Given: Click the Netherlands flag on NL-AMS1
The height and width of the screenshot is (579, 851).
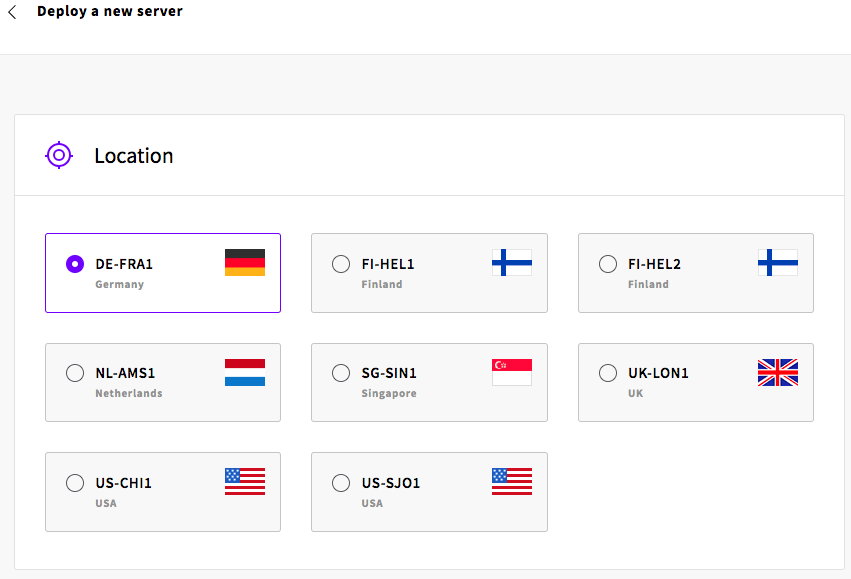Looking at the screenshot, I should pos(245,372).
